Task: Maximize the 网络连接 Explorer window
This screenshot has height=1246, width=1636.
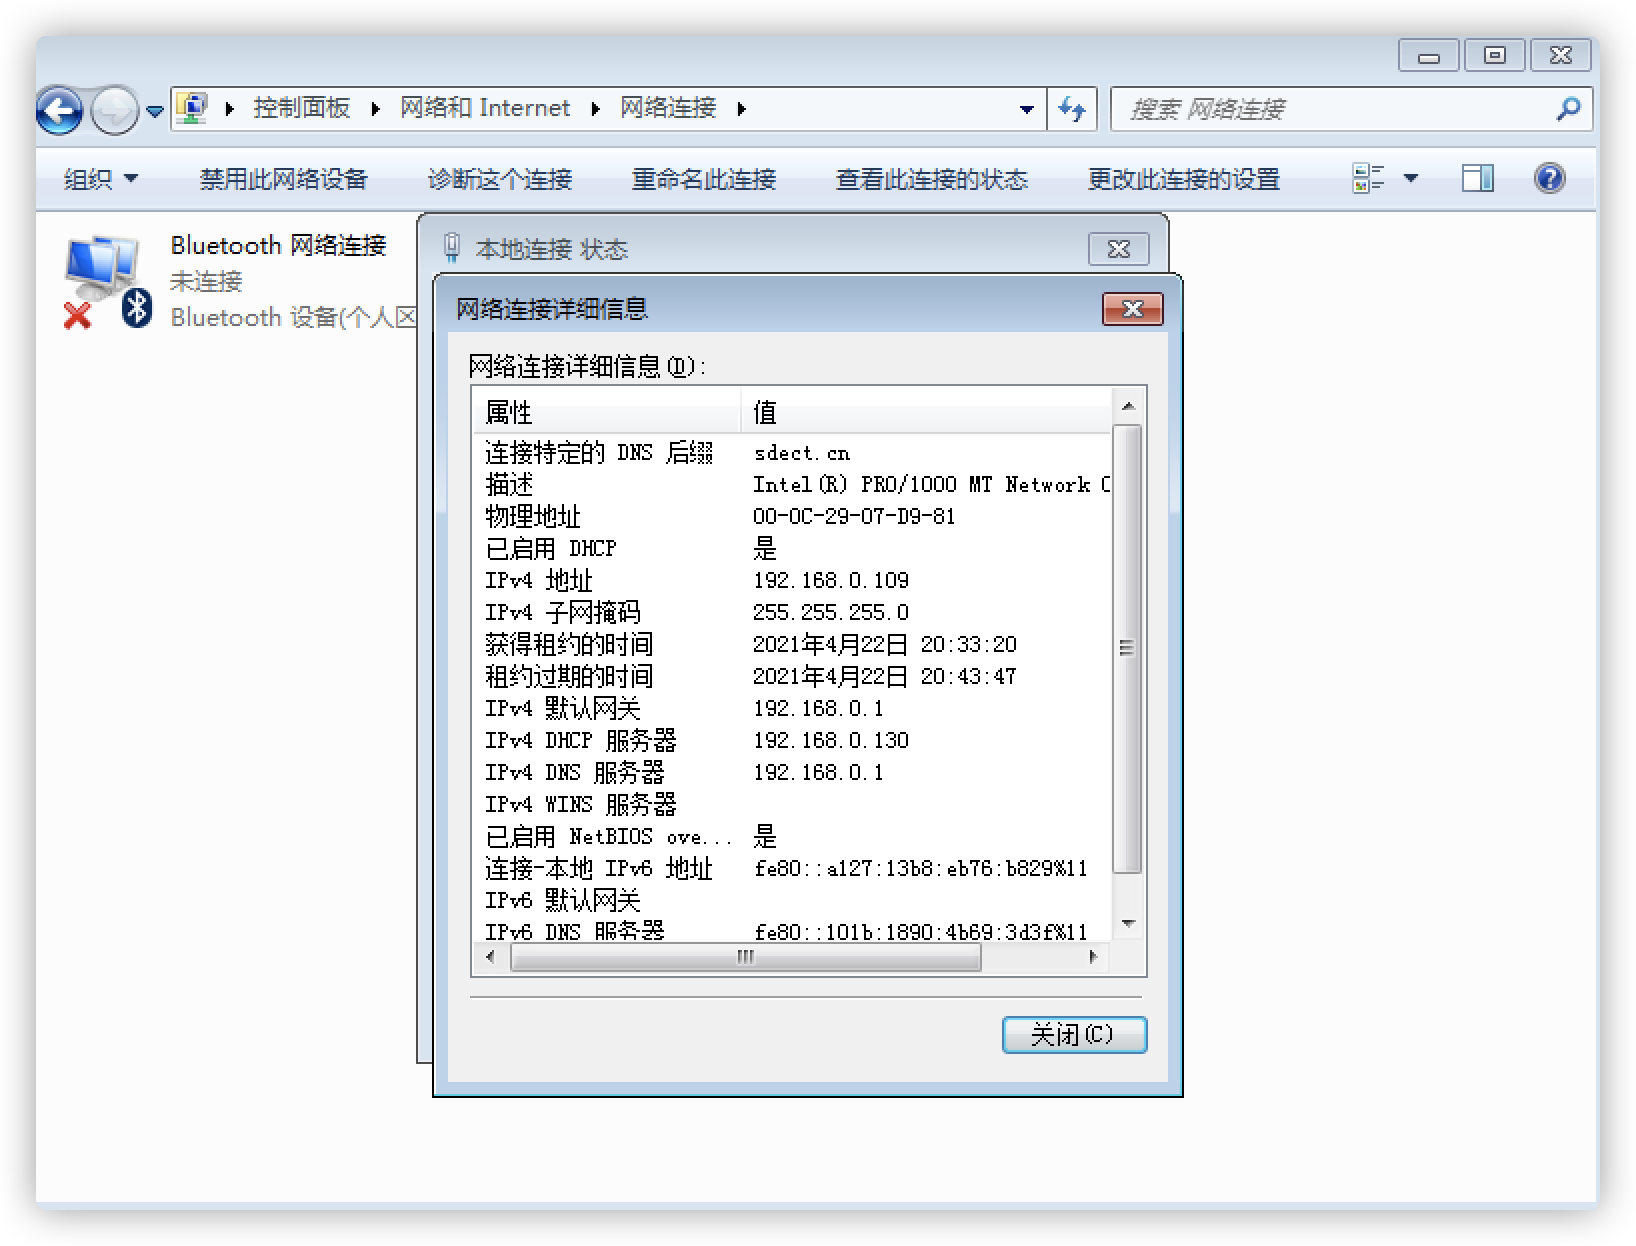Action: (x=1494, y=56)
